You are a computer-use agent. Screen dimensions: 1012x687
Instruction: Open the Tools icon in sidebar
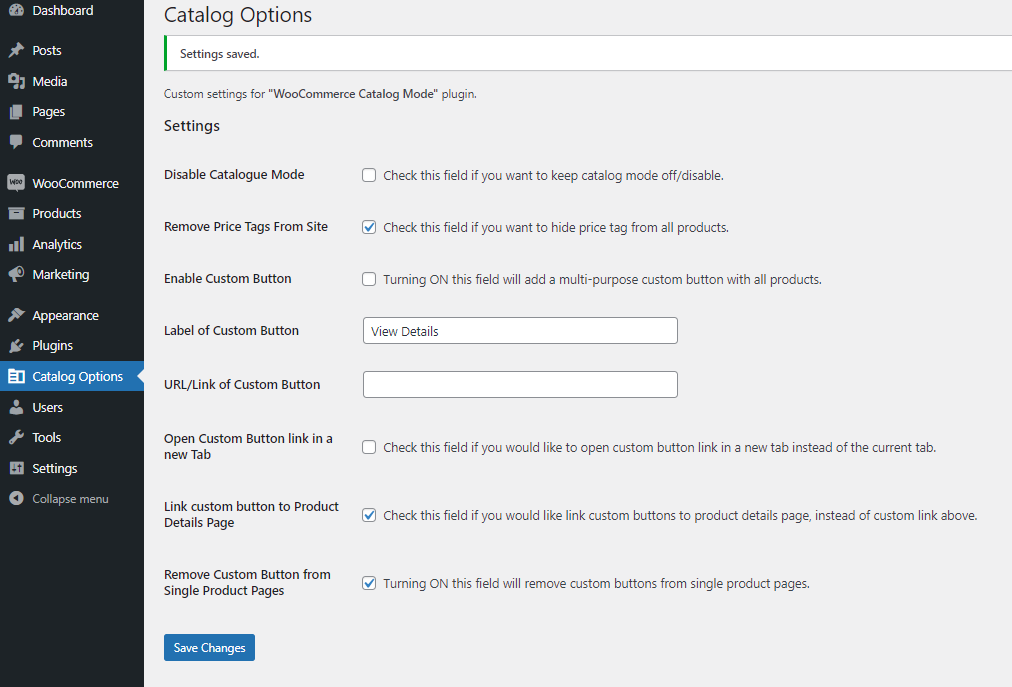click(x=18, y=437)
